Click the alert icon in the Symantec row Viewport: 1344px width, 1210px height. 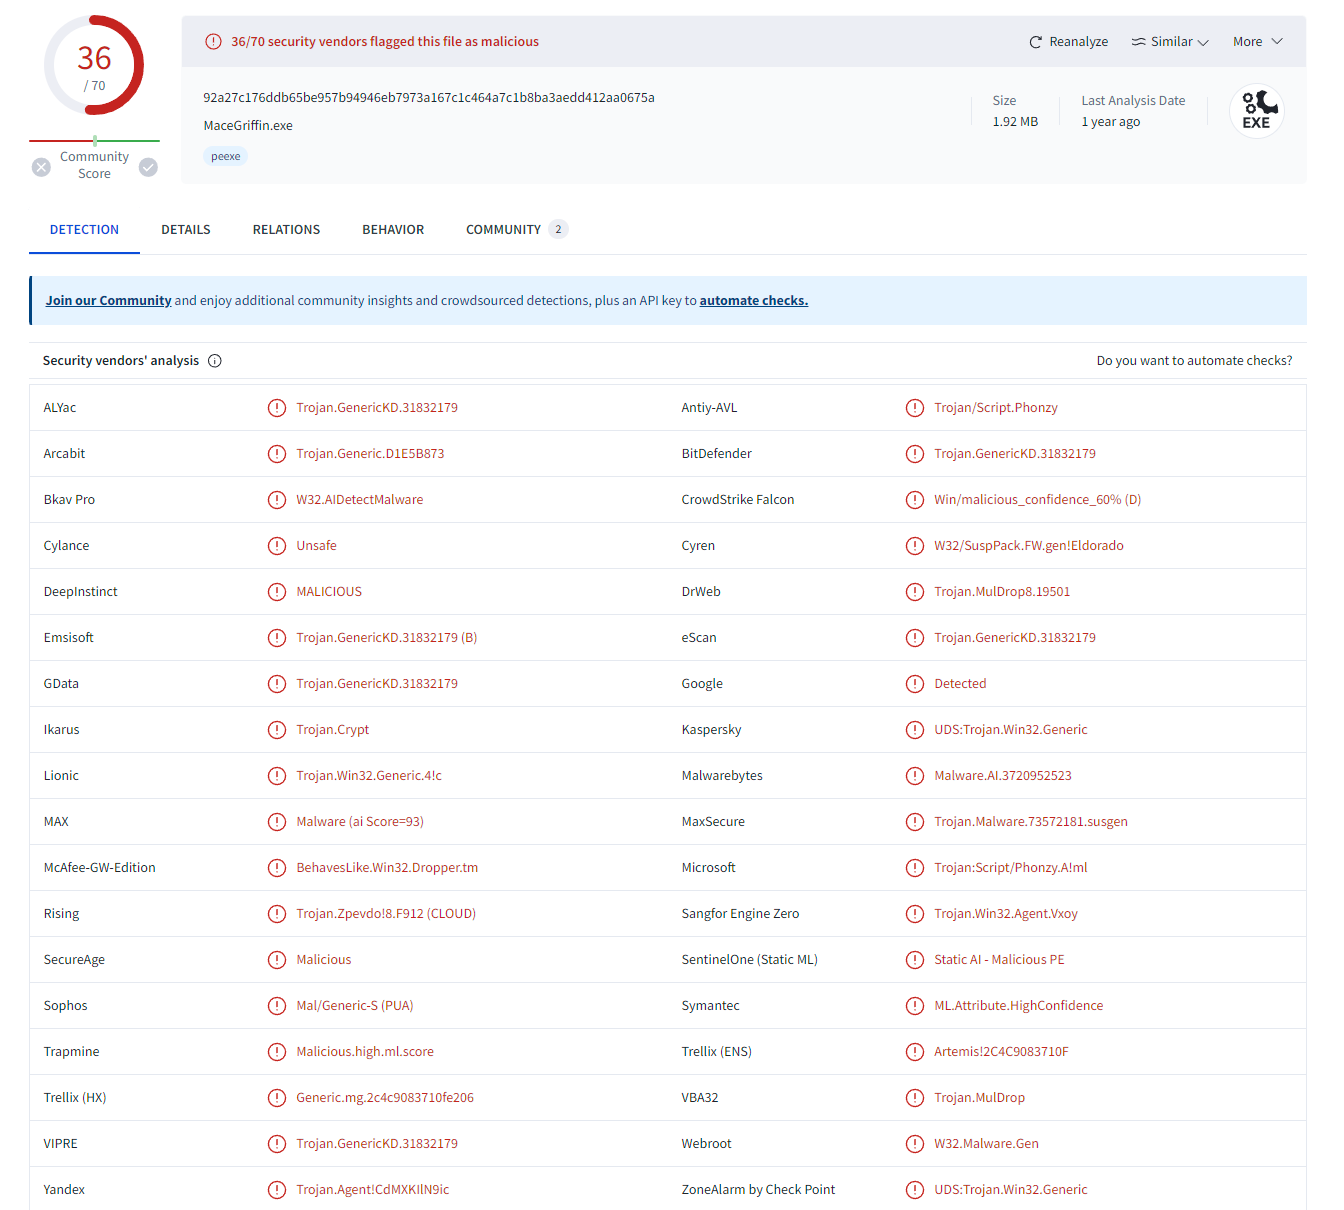coord(915,1006)
